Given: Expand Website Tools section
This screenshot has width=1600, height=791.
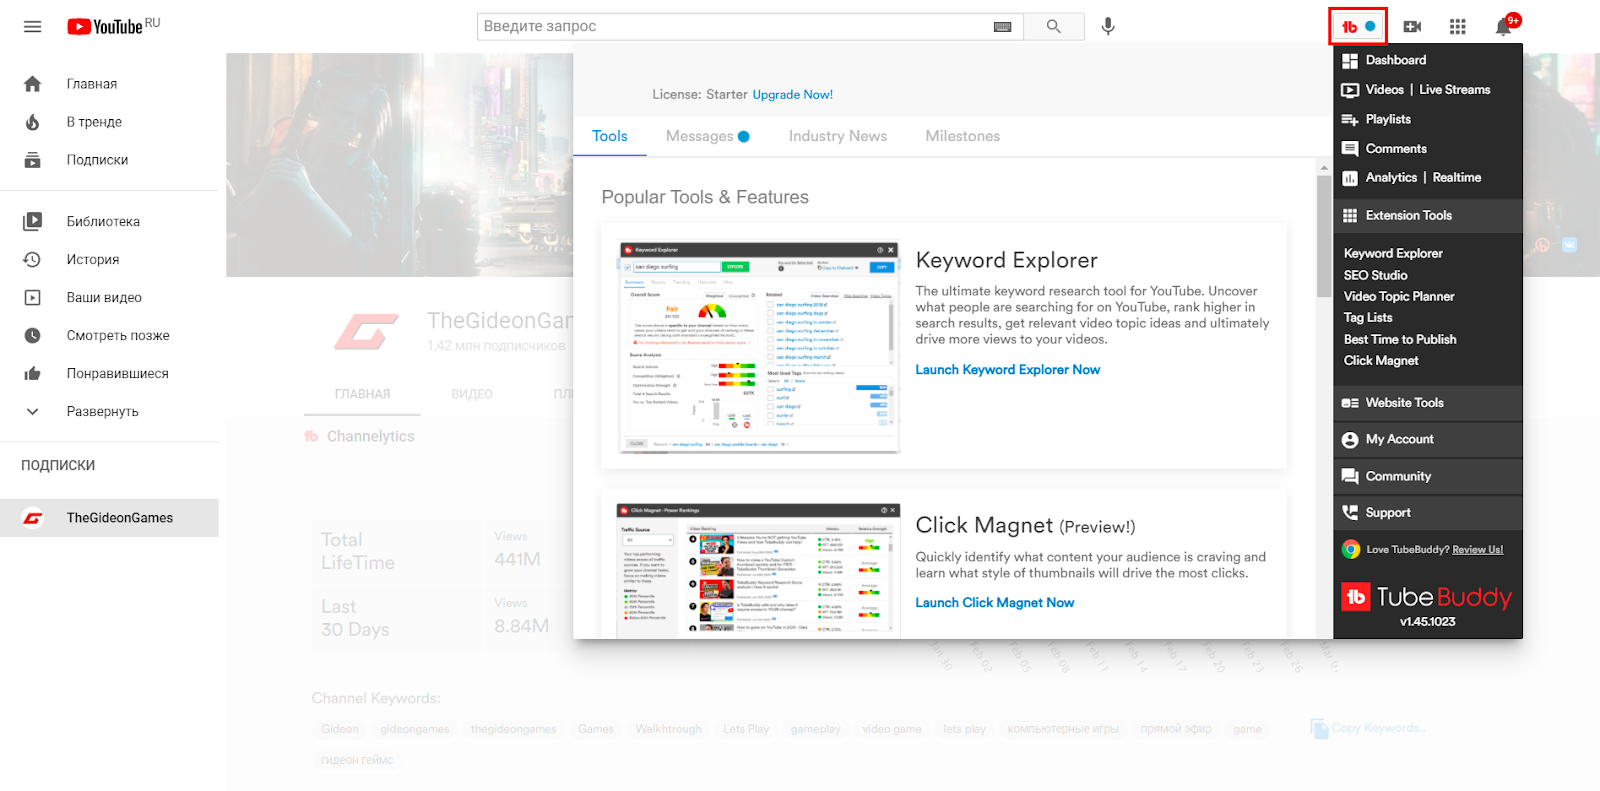Looking at the screenshot, I should (1428, 403).
